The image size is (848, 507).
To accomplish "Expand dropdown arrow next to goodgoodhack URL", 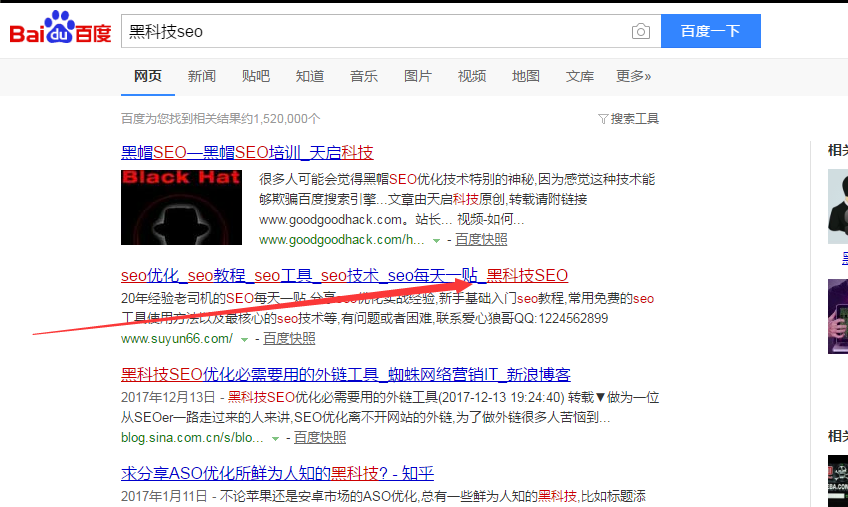I will pos(436,241).
